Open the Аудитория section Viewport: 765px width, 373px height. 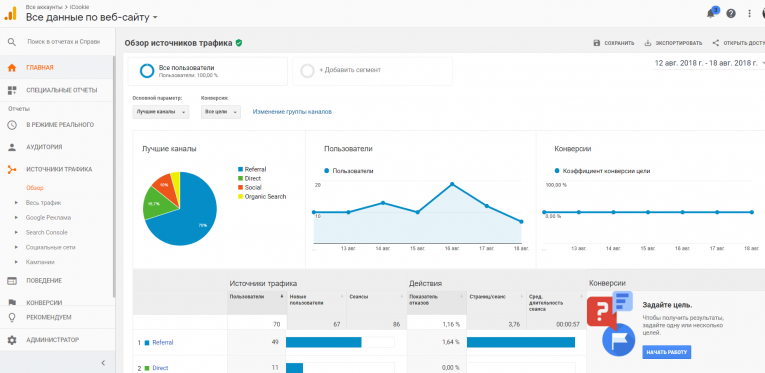click(44, 147)
